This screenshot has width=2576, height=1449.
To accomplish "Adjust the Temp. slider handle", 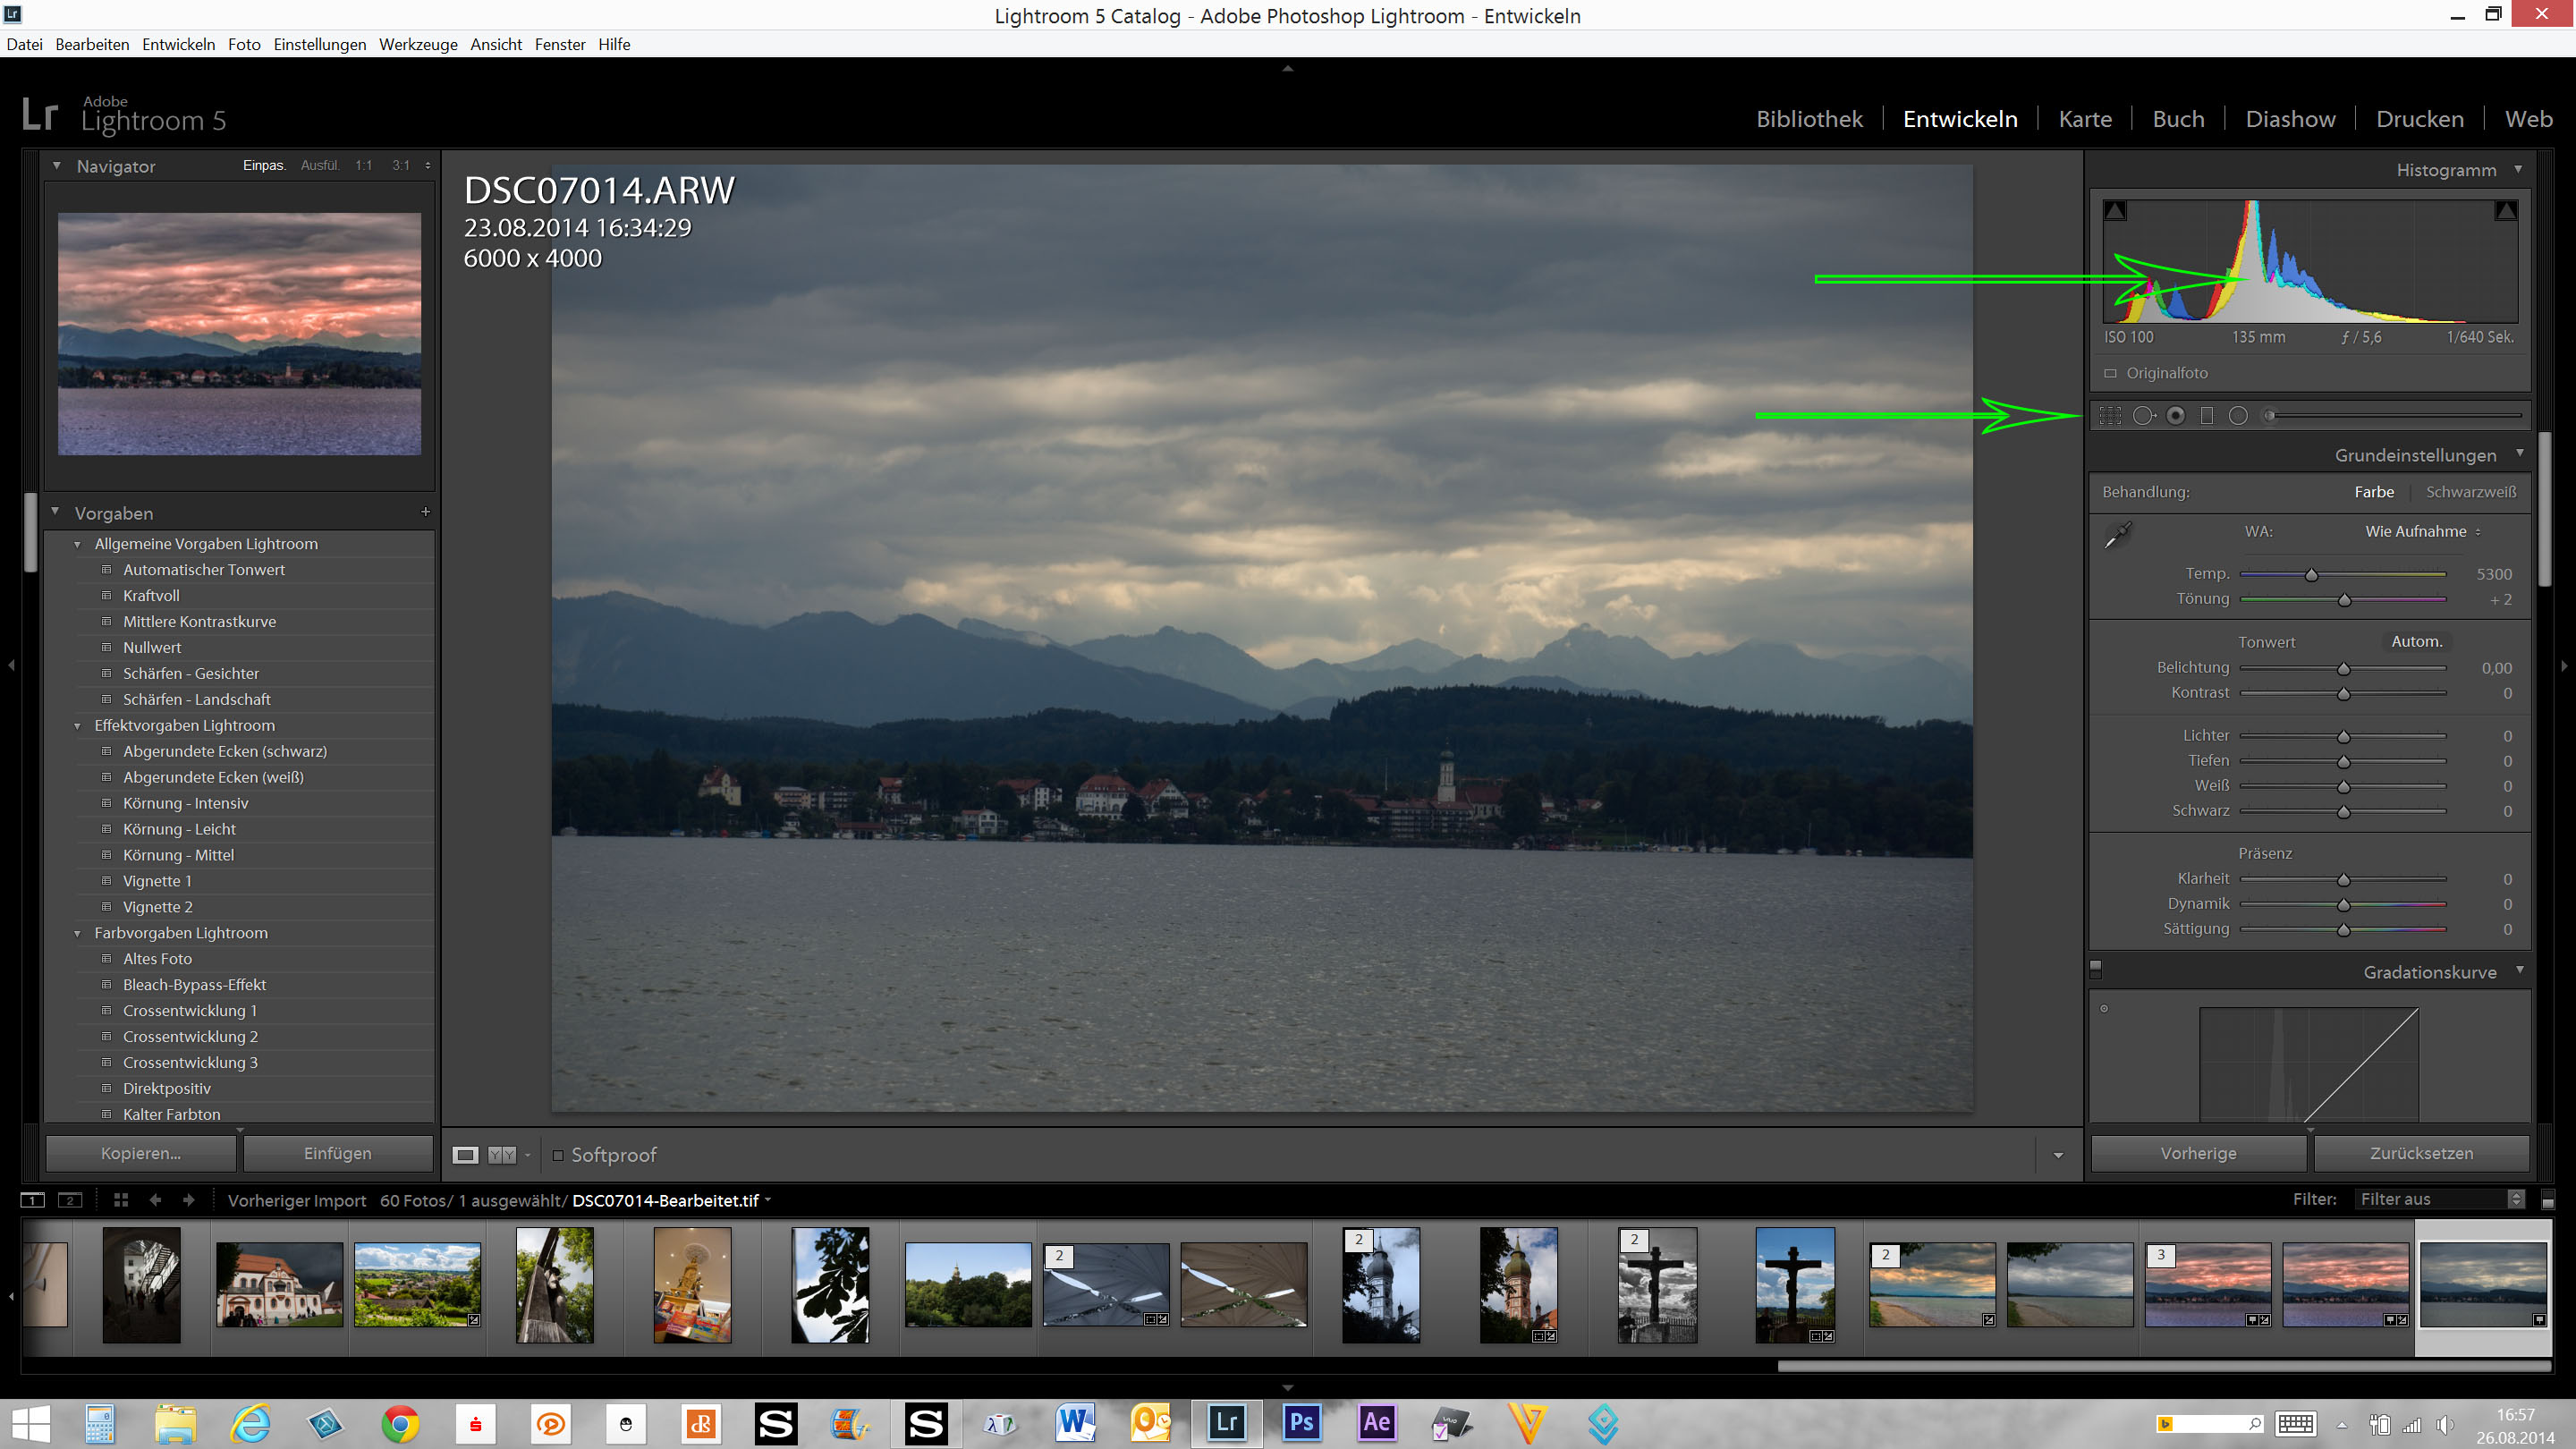I will (2311, 575).
